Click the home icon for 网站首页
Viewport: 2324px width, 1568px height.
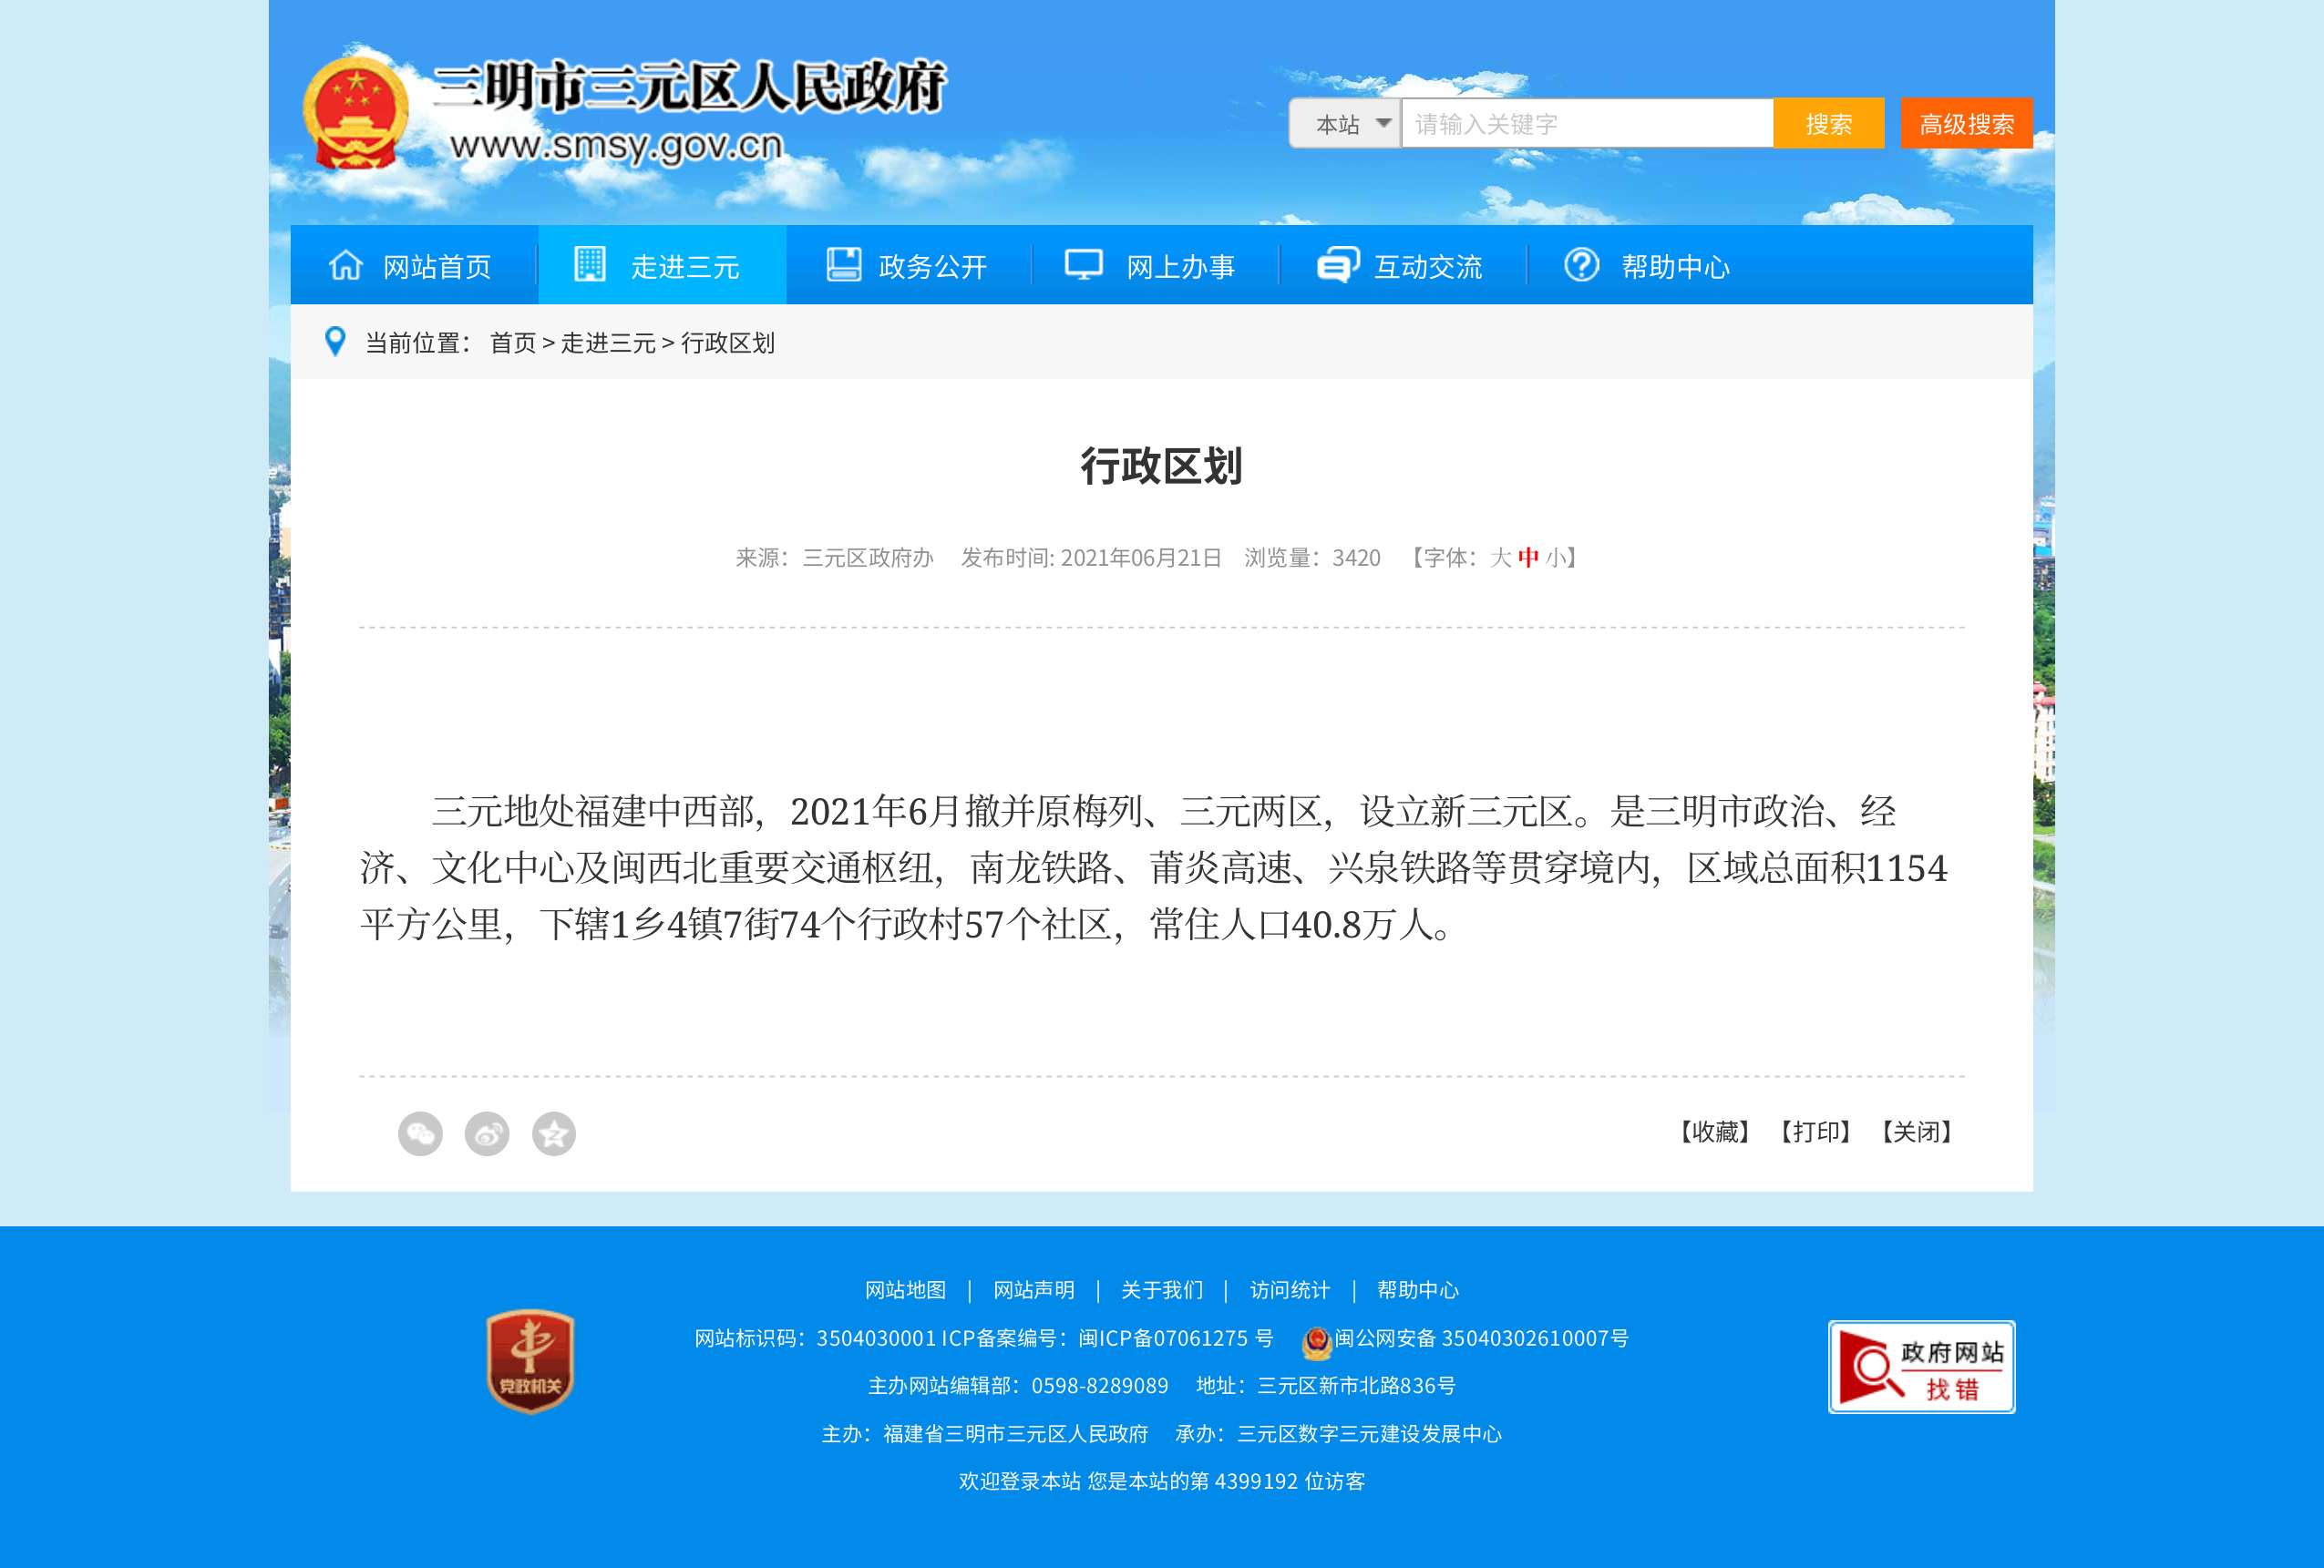pos(346,266)
